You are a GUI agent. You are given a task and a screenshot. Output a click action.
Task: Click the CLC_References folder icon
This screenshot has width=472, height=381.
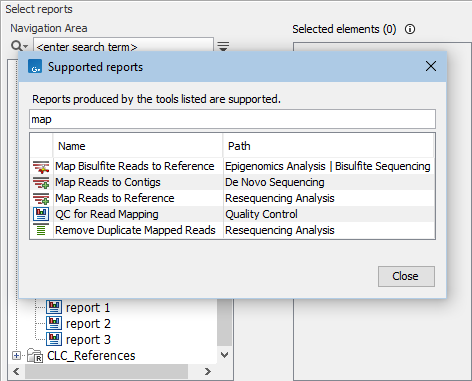35,356
